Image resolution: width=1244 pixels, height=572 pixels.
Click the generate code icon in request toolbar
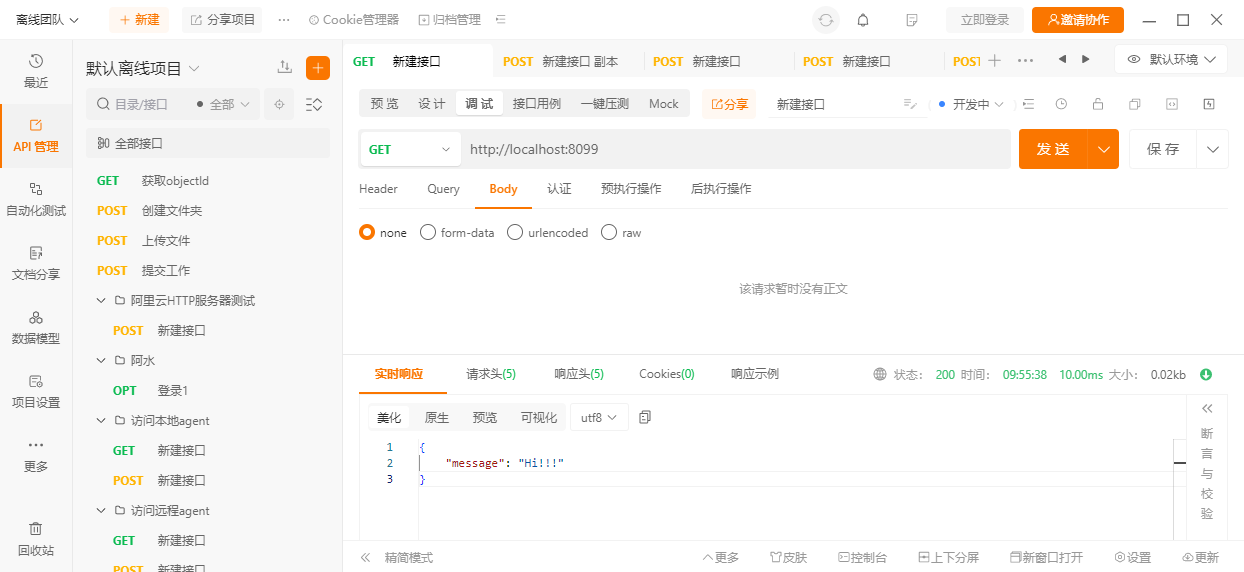(1172, 104)
